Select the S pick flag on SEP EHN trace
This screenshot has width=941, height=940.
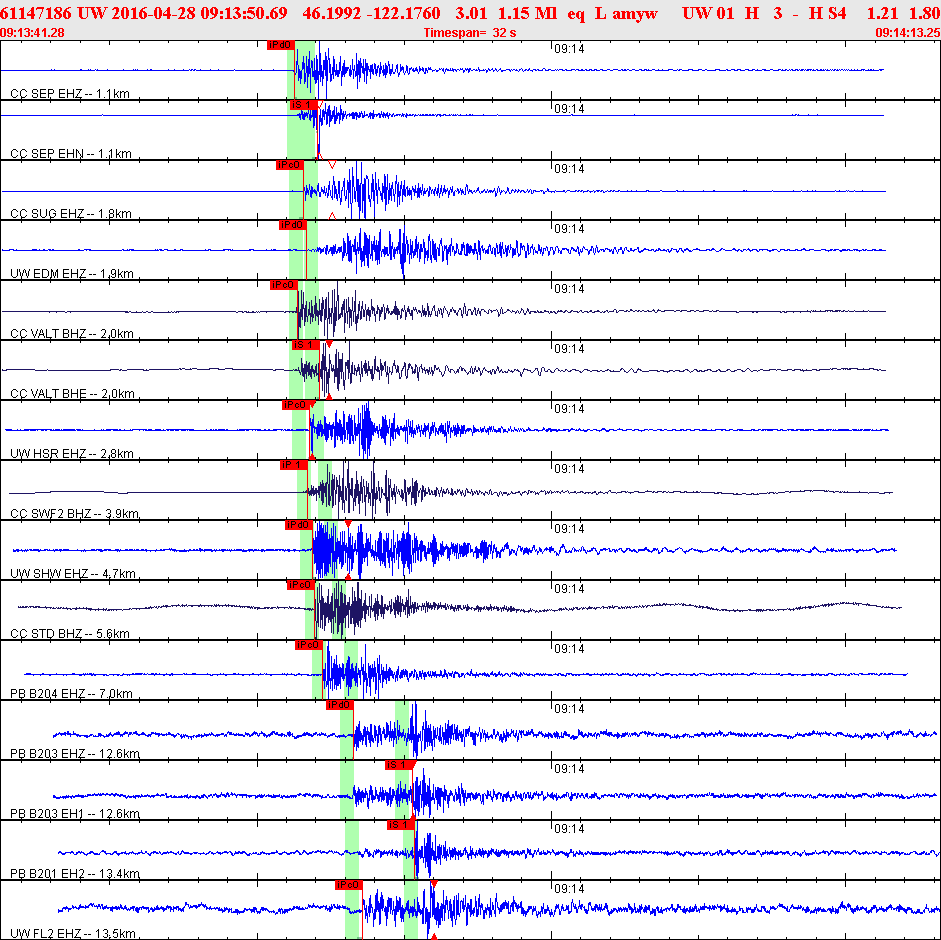click(x=303, y=105)
